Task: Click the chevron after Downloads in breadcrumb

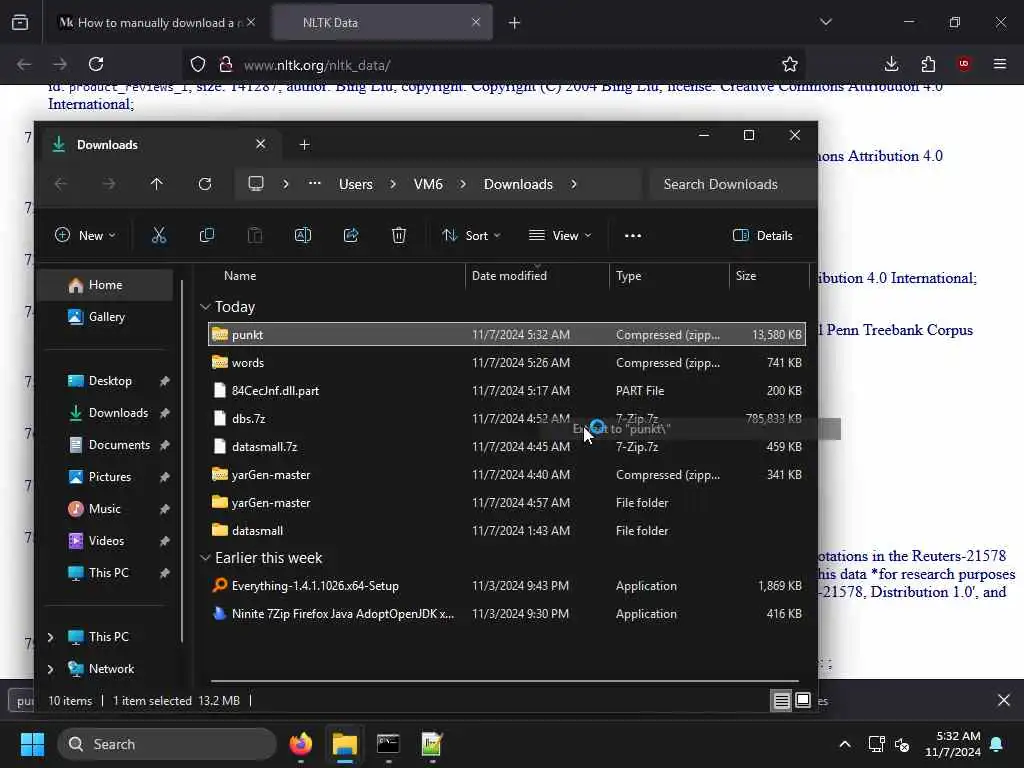Action: click(574, 184)
